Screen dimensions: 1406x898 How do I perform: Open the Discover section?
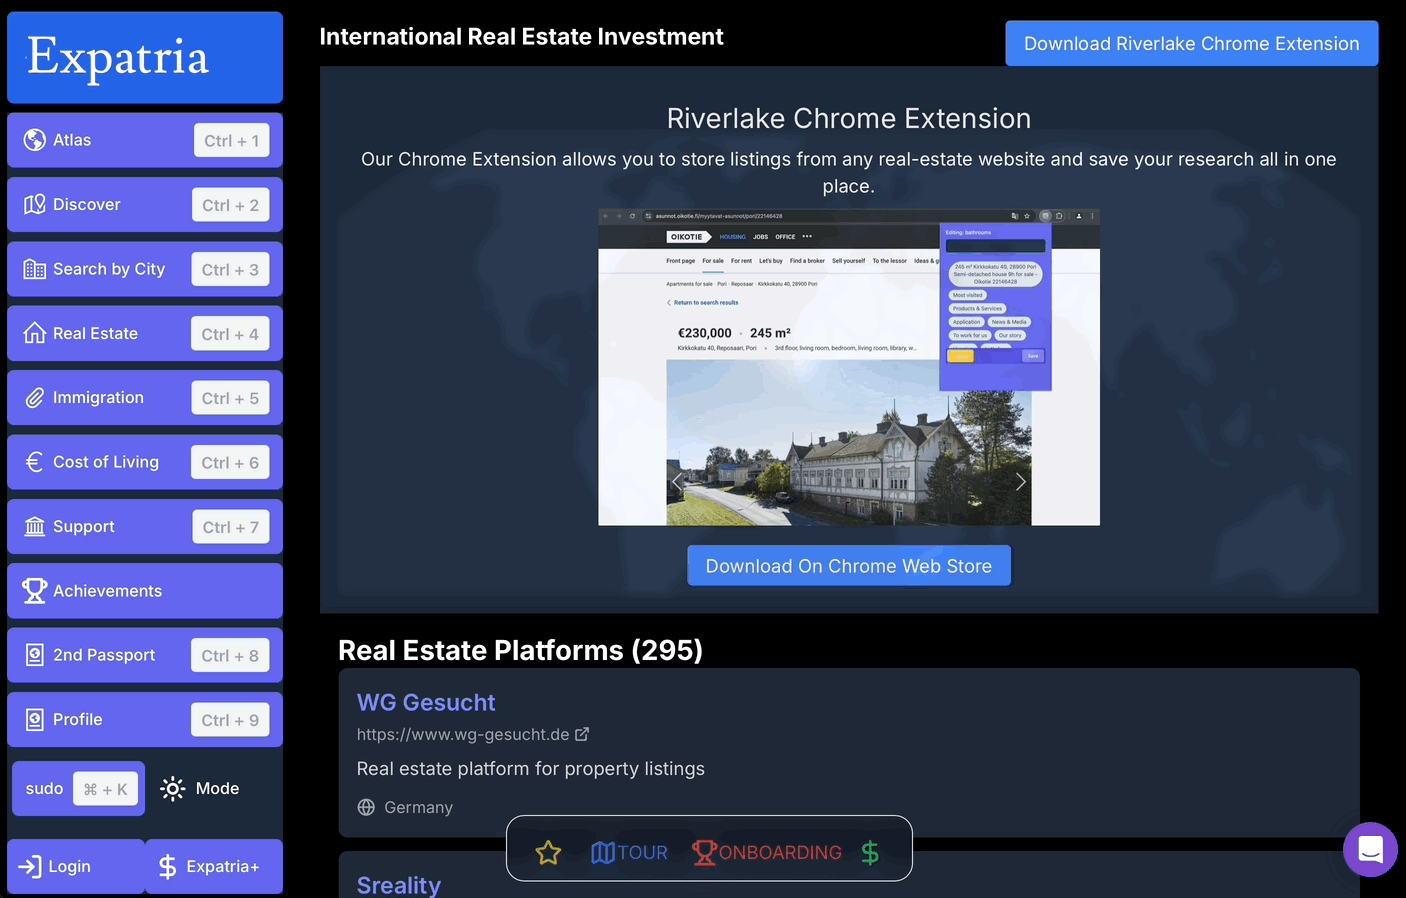pyautogui.click(x=145, y=204)
